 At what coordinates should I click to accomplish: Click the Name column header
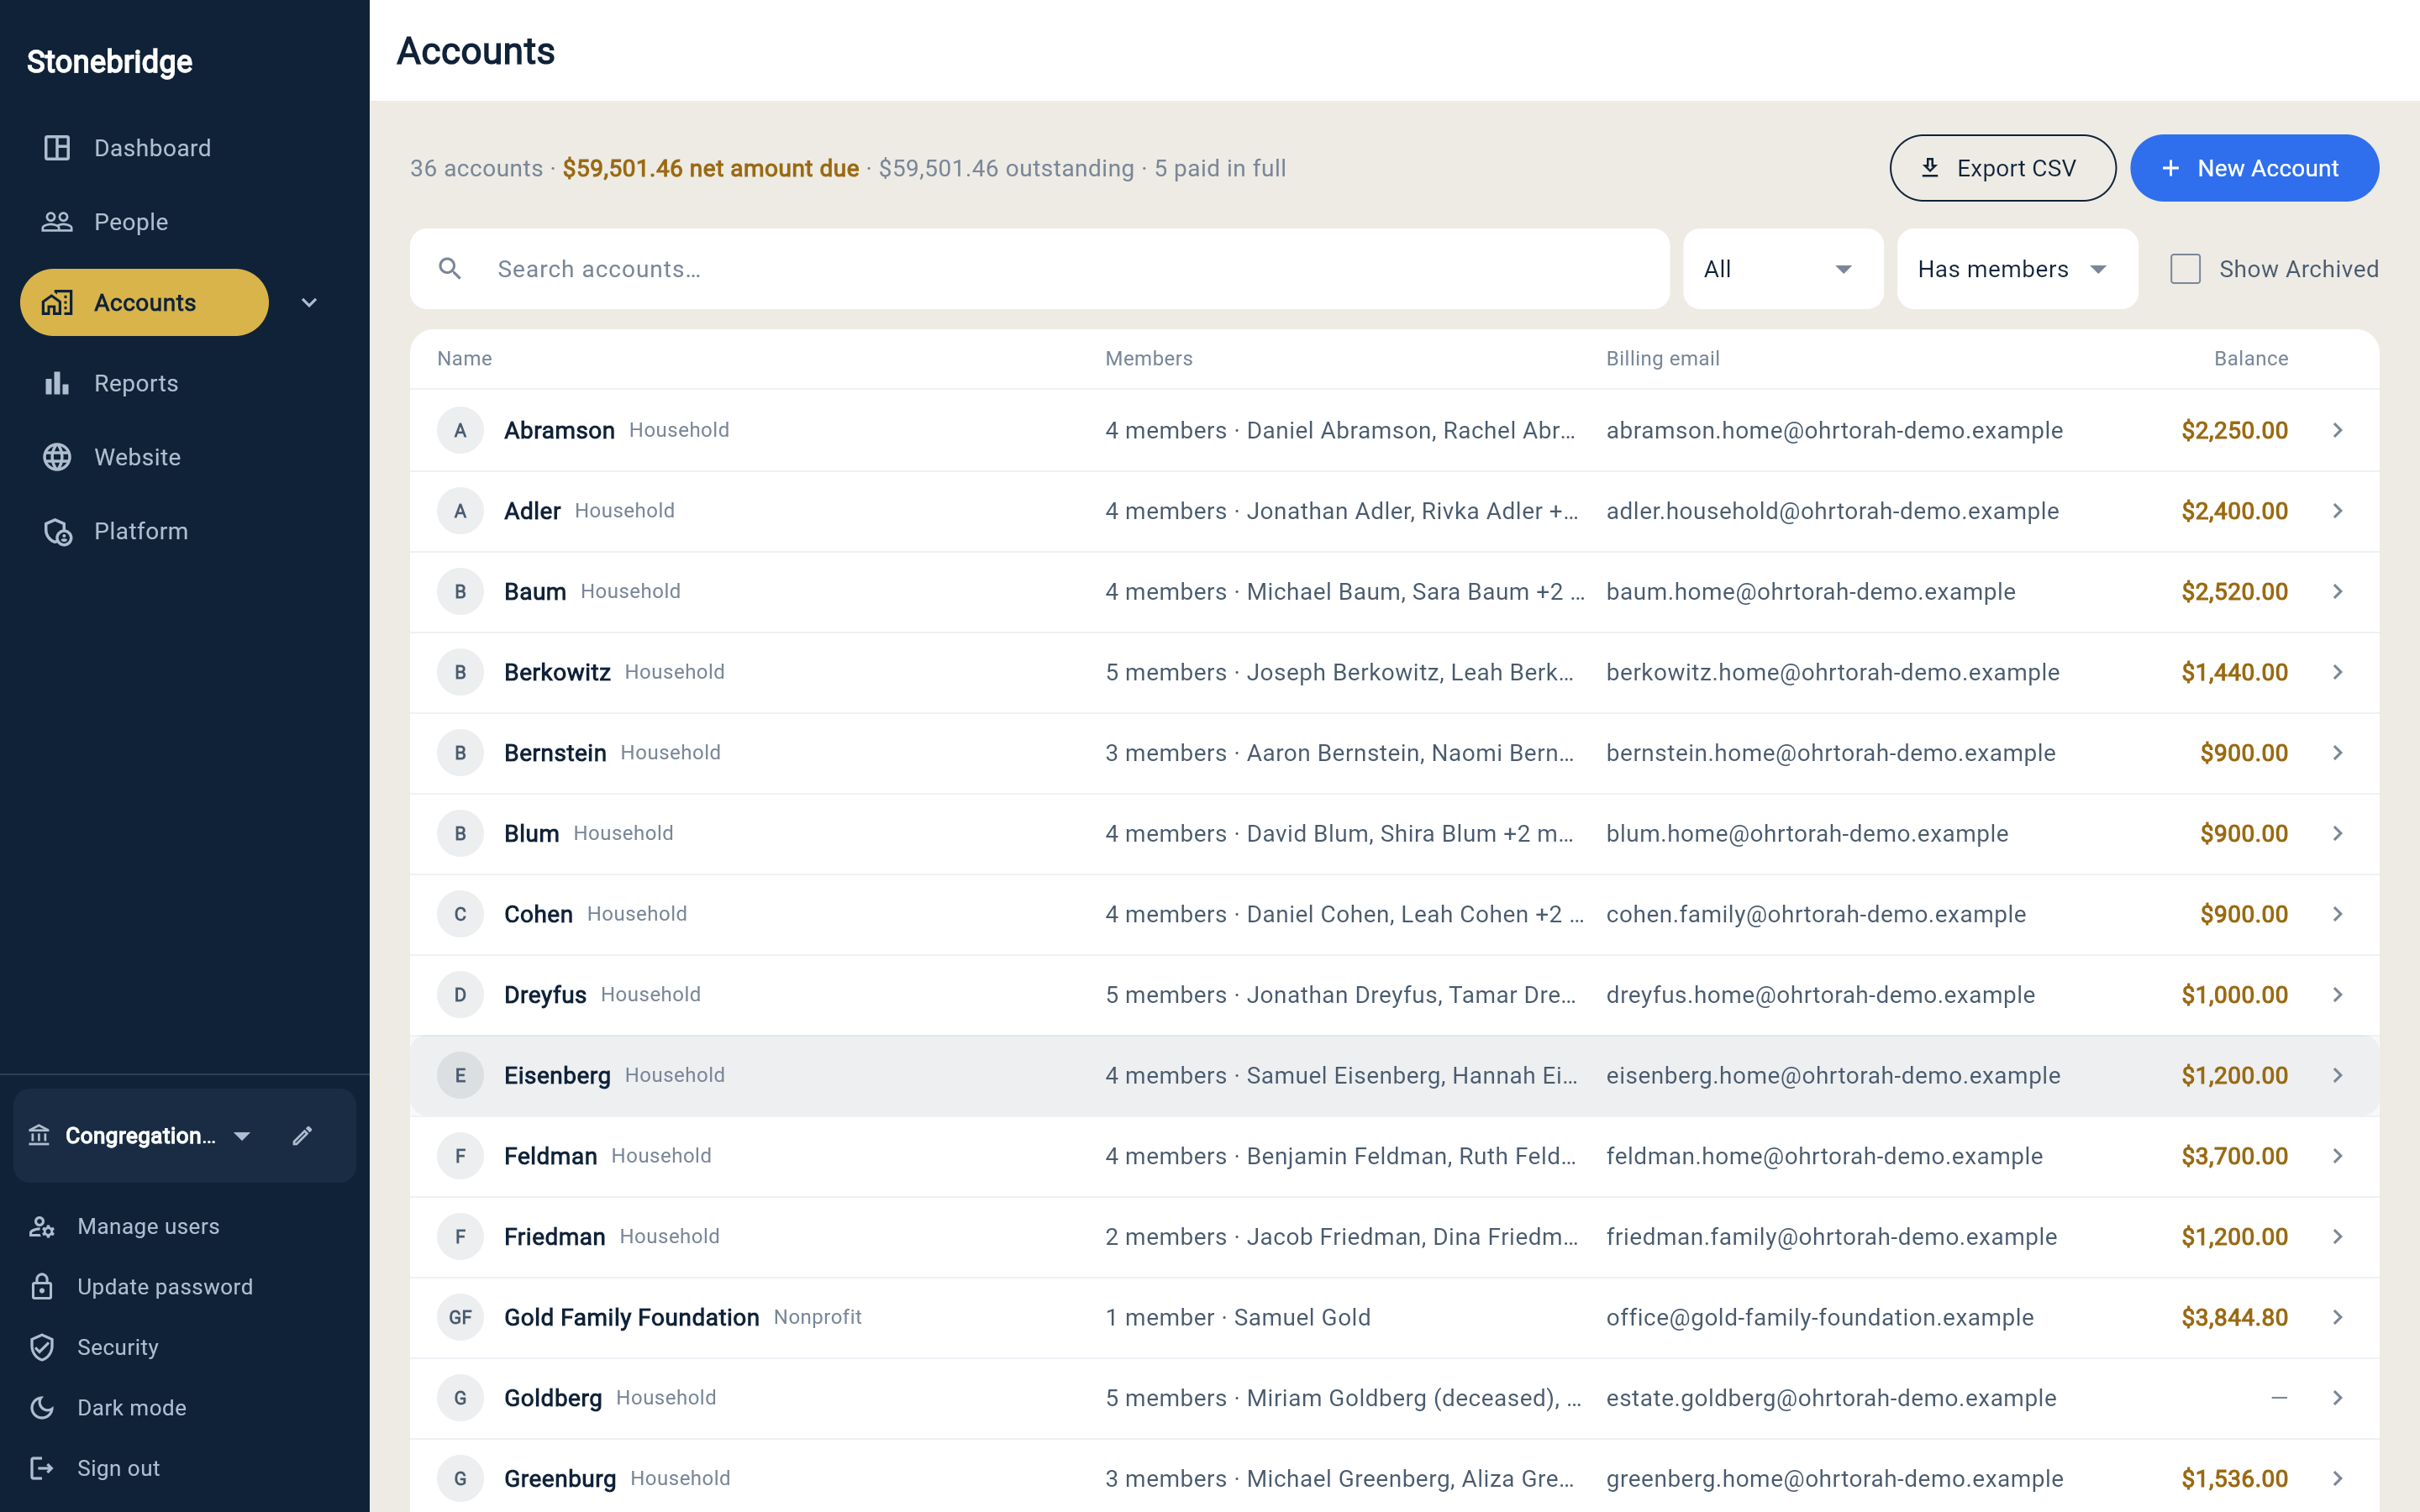point(464,358)
